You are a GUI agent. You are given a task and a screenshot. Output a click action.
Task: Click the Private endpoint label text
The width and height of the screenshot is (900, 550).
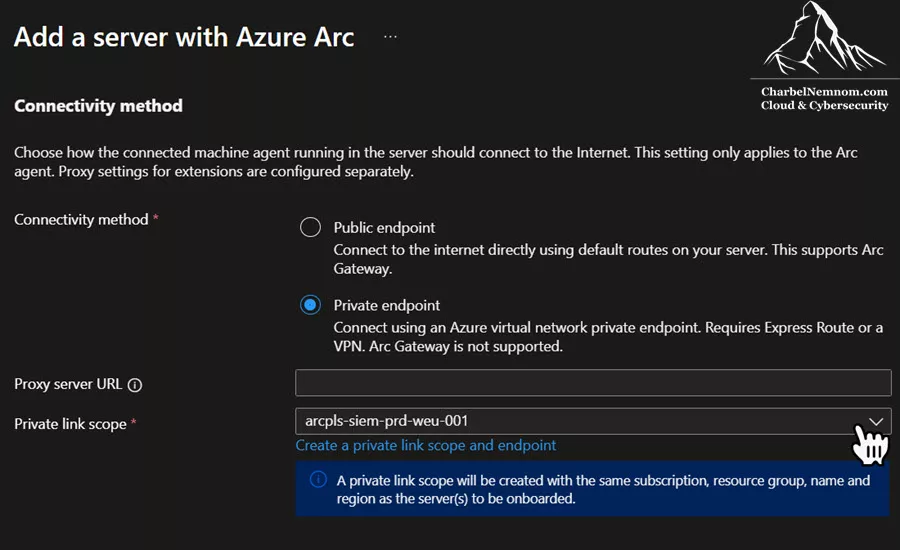(x=387, y=305)
